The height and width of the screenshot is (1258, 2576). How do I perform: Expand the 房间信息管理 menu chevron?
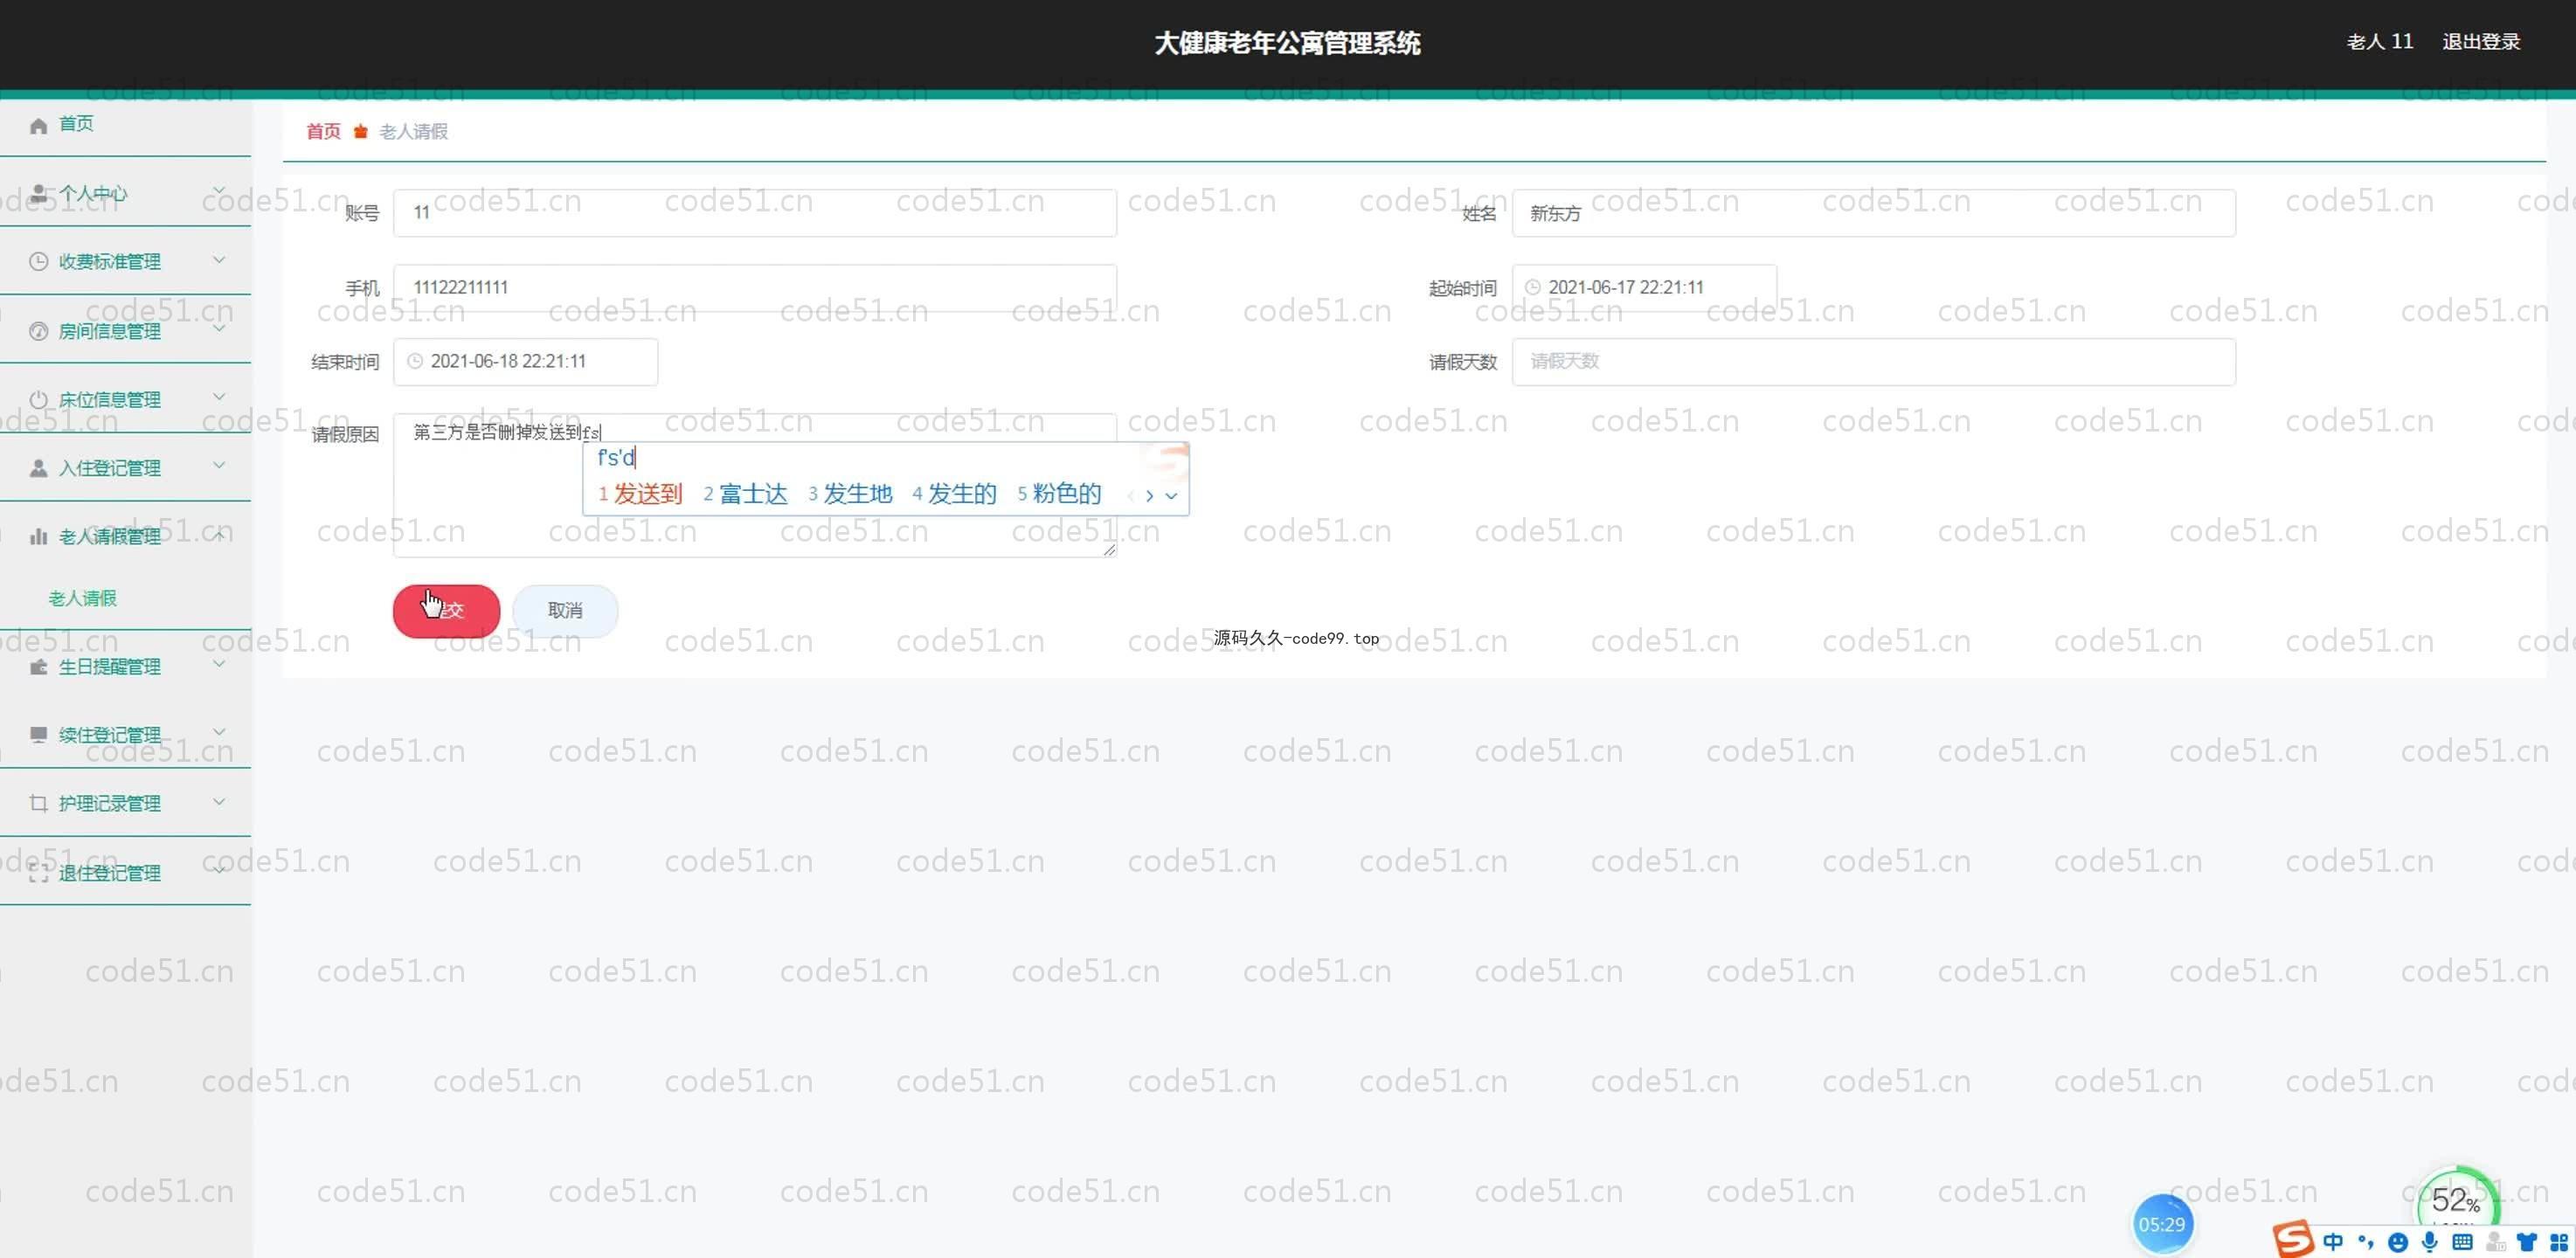coord(218,328)
